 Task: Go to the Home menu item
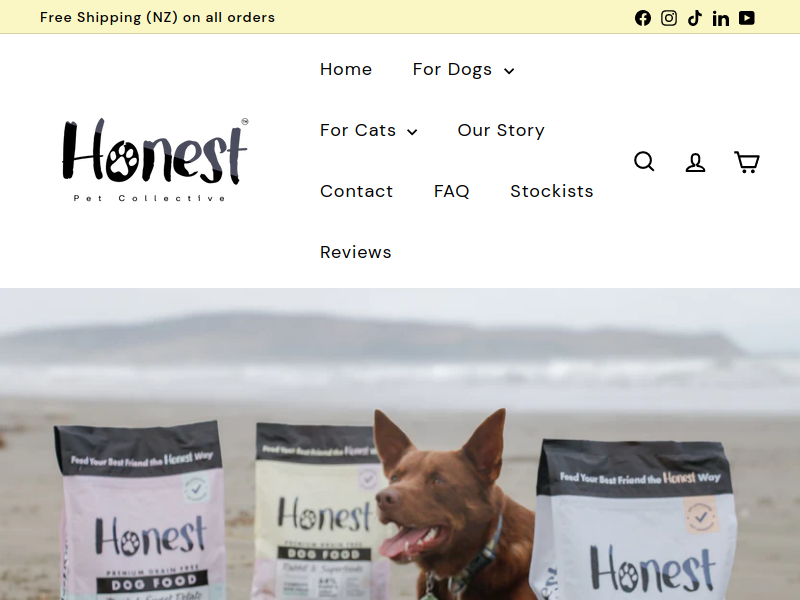[346, 69]
